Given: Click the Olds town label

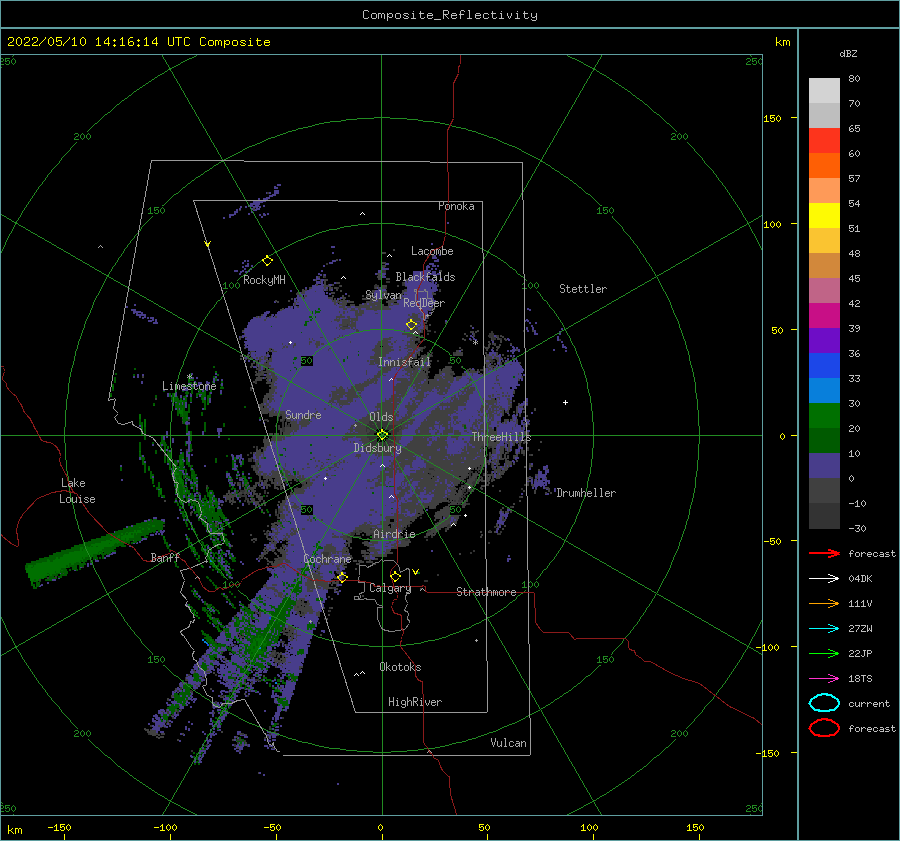Looking at the screenshot, I should pyautogui.click(x=381, y=417).
